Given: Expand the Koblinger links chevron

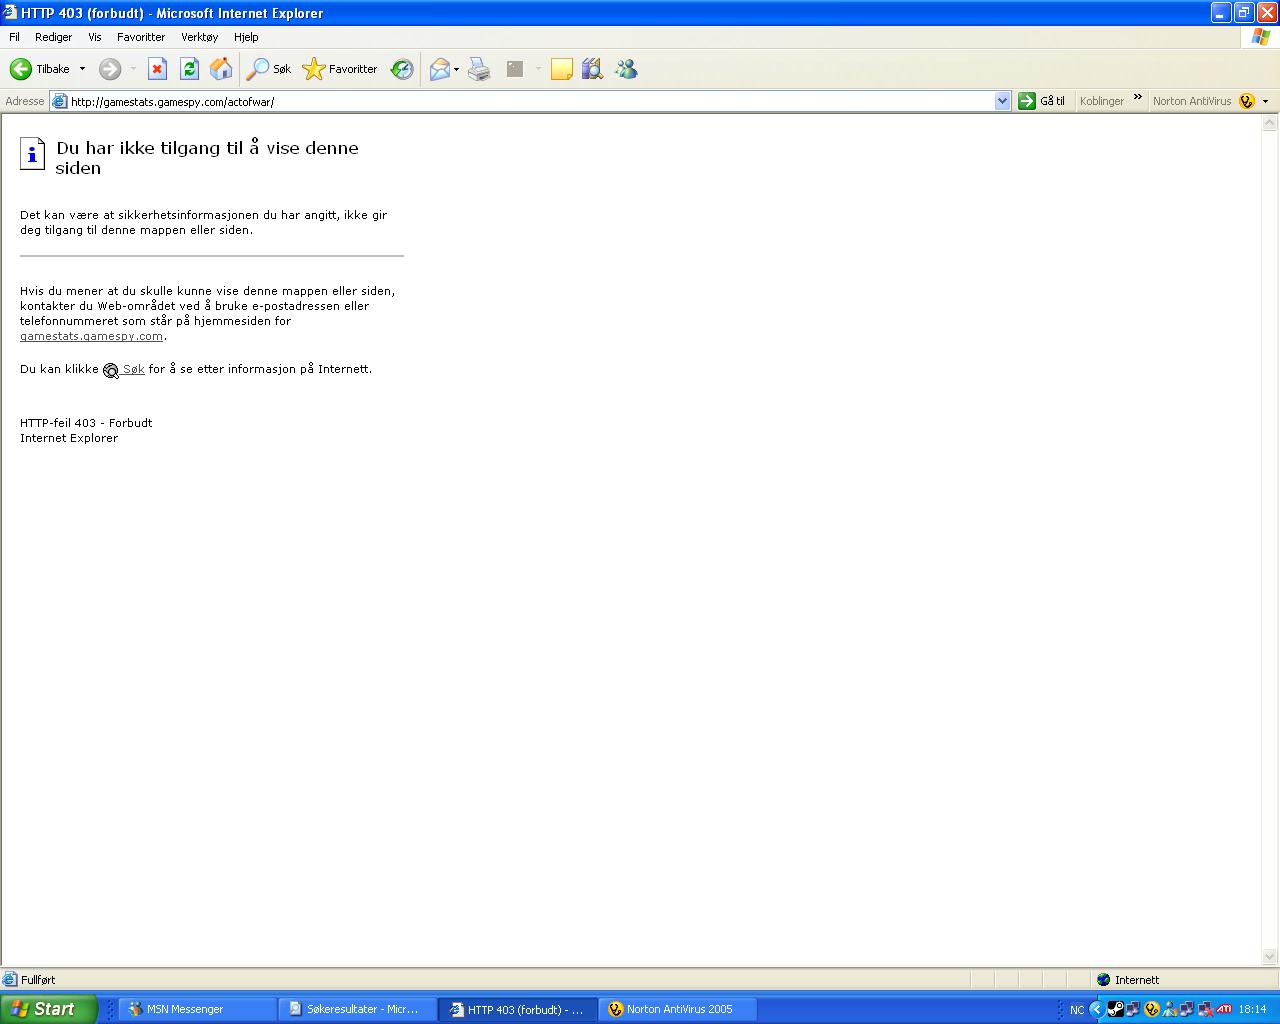Looking at the screenshot, I should tap(1137, 98).
